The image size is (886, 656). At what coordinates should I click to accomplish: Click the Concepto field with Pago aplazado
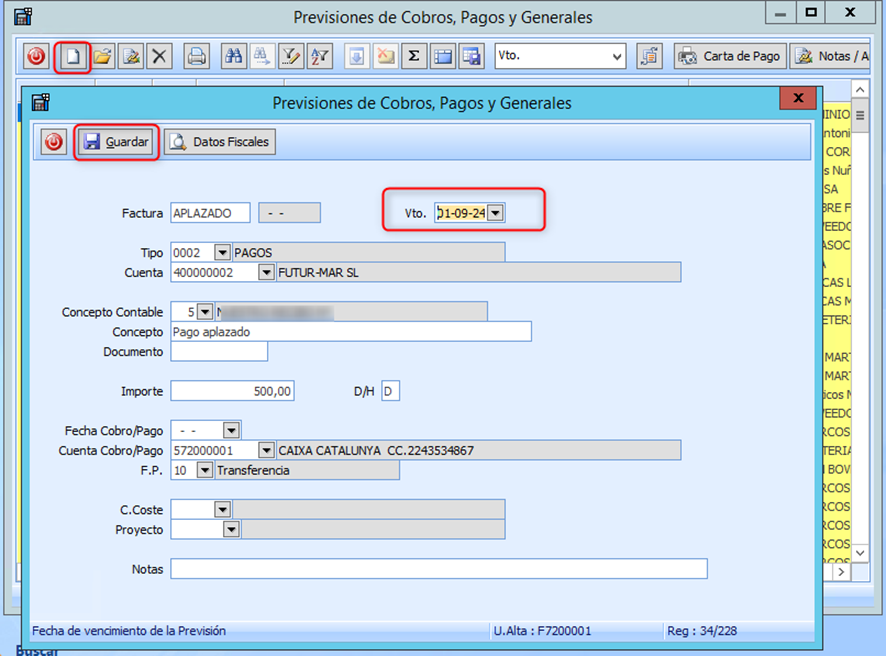pyautogui.click(x=350, y=332)
